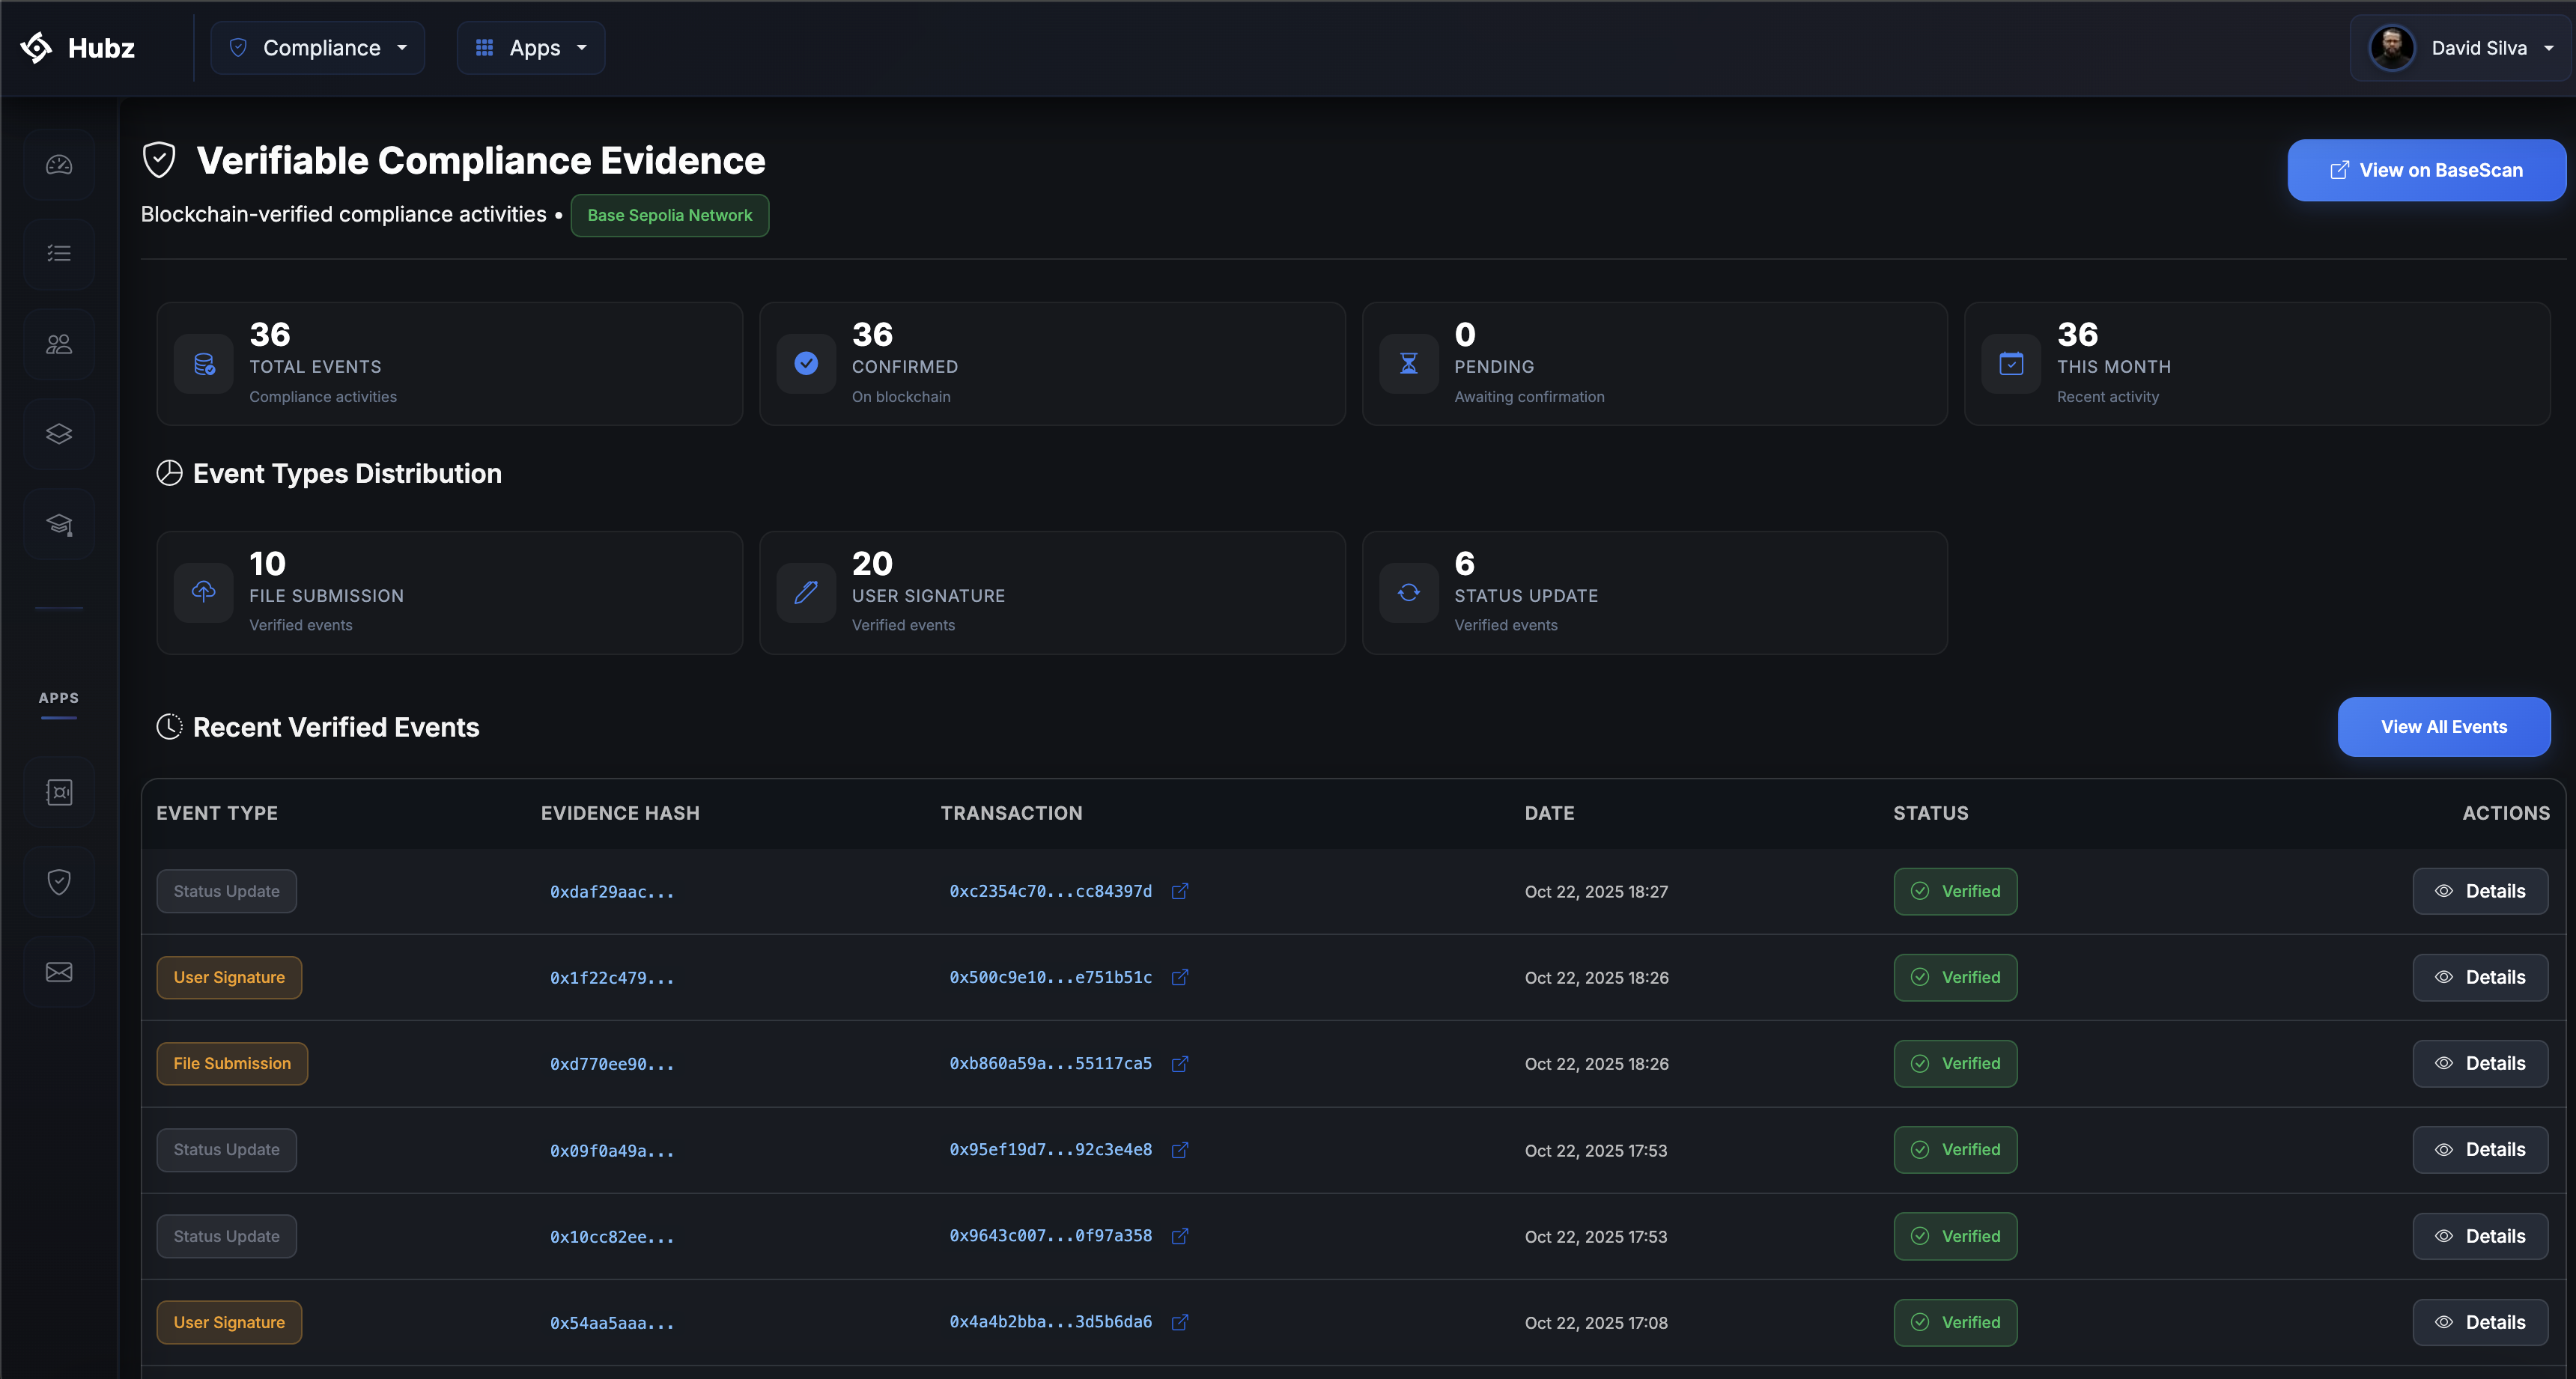Select the File Submission event type badge
This screenshot has width=2576, height=1379.
point(232,1063)
